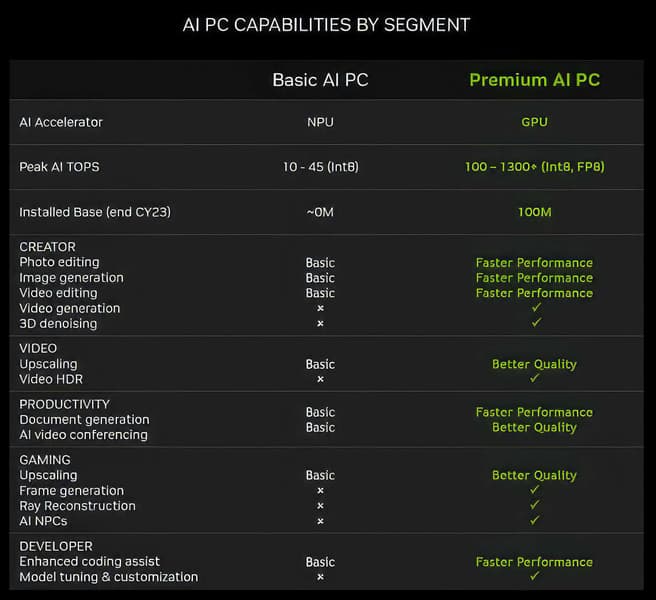Click the Ray Reconstruction green checkmark
The height and width of the screenshot is (600, 656).
coord(535,506)
